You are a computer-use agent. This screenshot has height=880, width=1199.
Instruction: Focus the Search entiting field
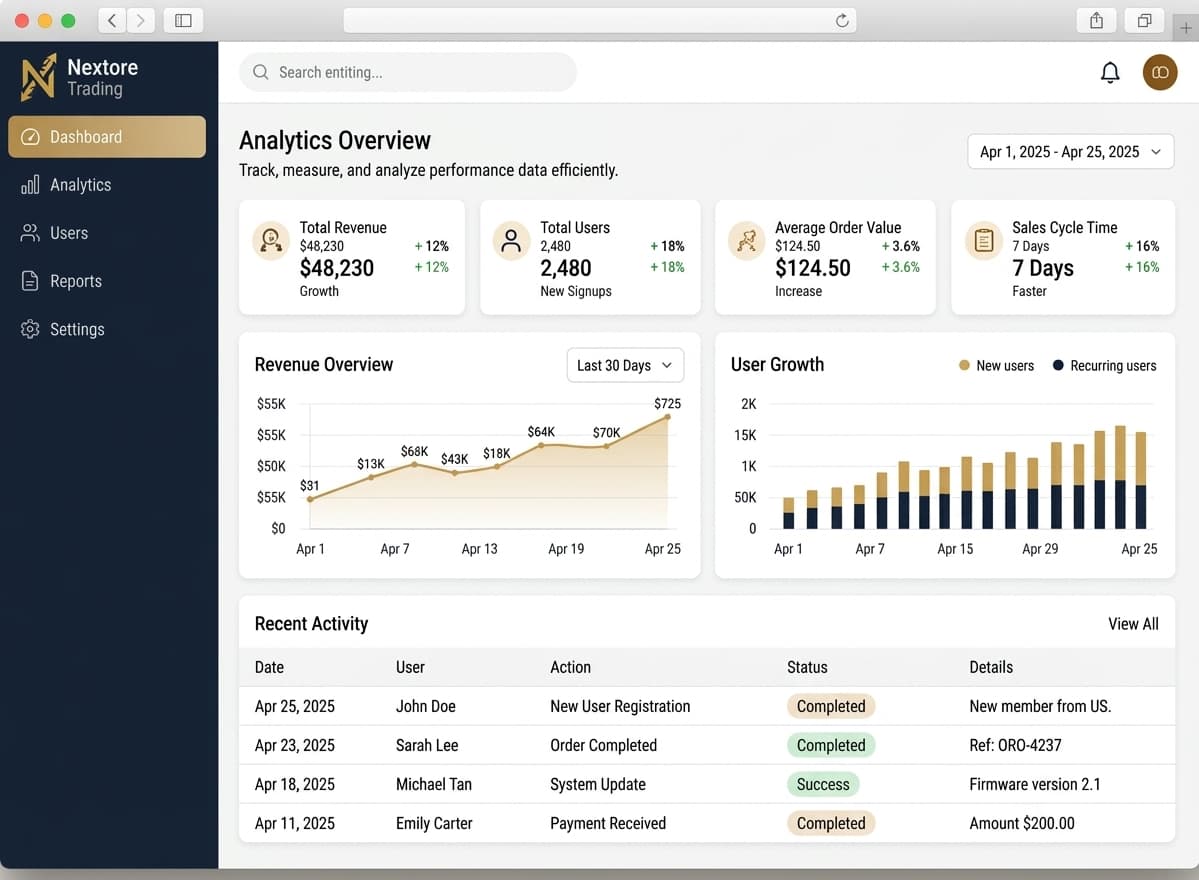tap(408, 72)
